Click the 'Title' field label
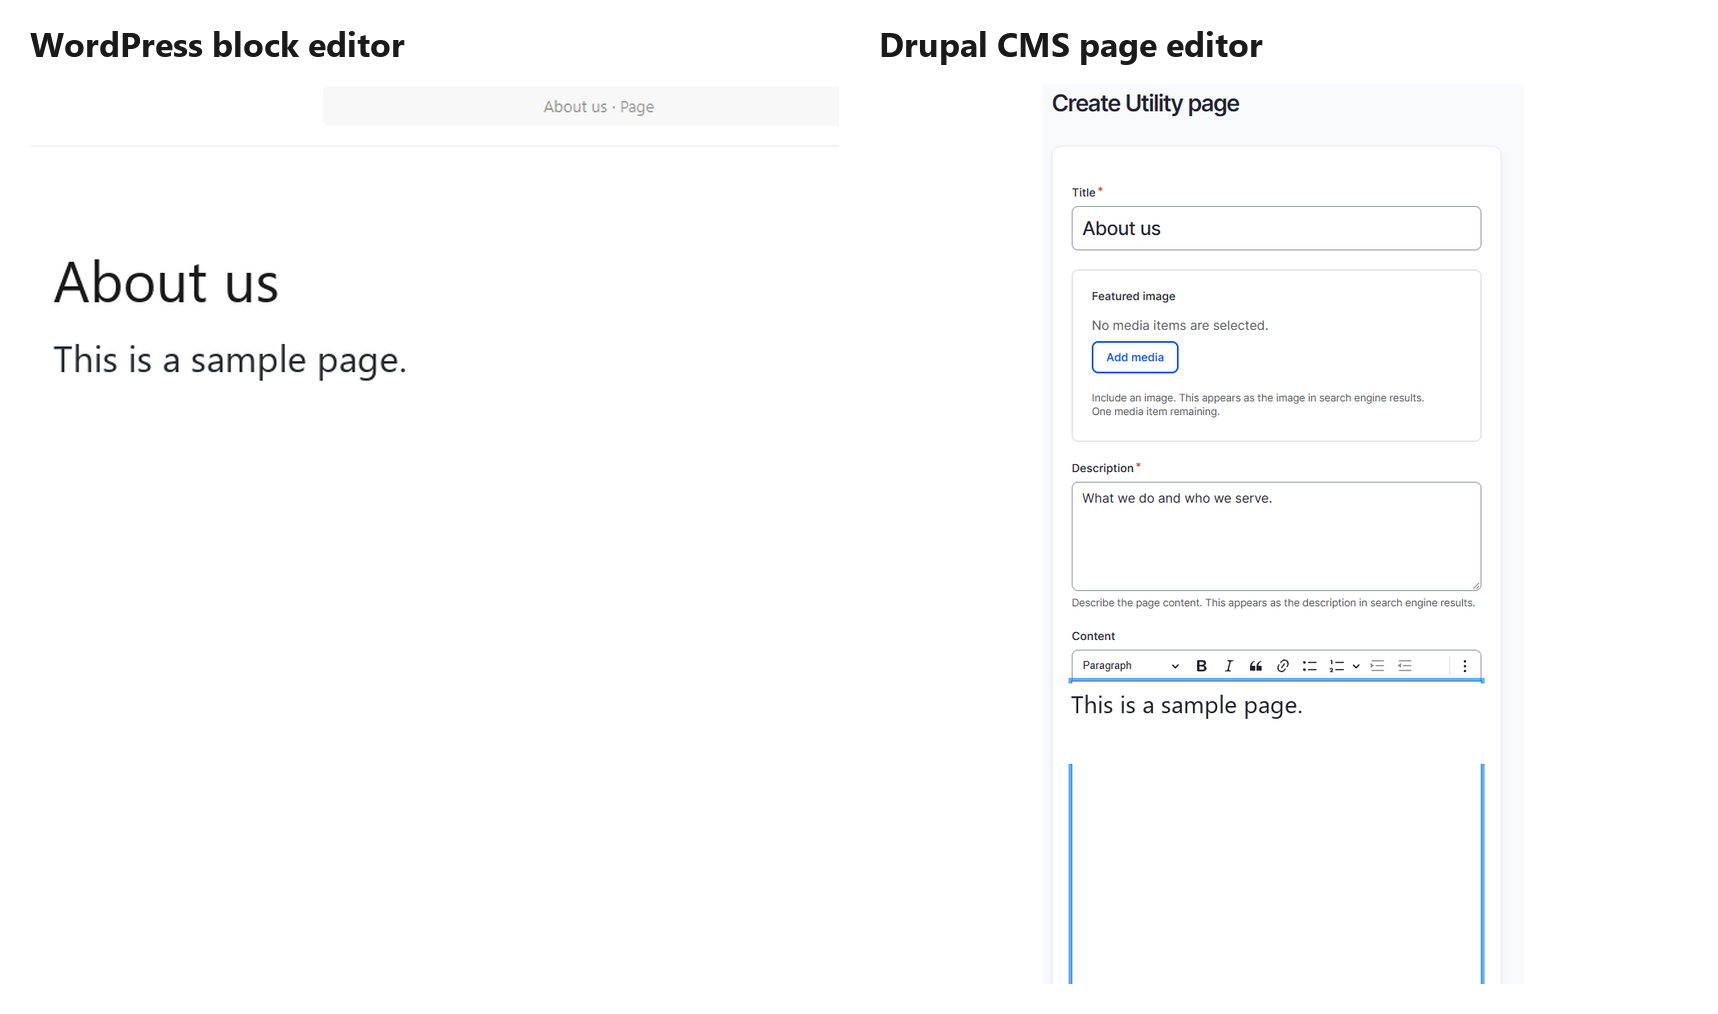The width and height of the screenshot is (1718, 1014). coord(1083,192)
